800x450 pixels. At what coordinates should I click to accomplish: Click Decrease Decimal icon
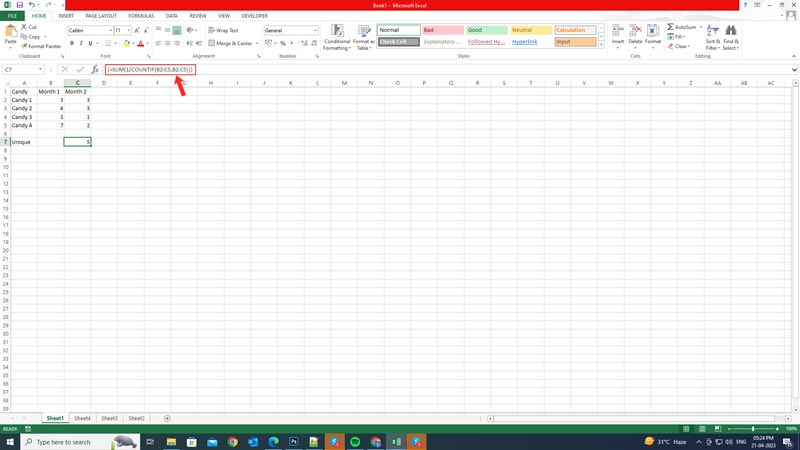[x=314, y=43]
